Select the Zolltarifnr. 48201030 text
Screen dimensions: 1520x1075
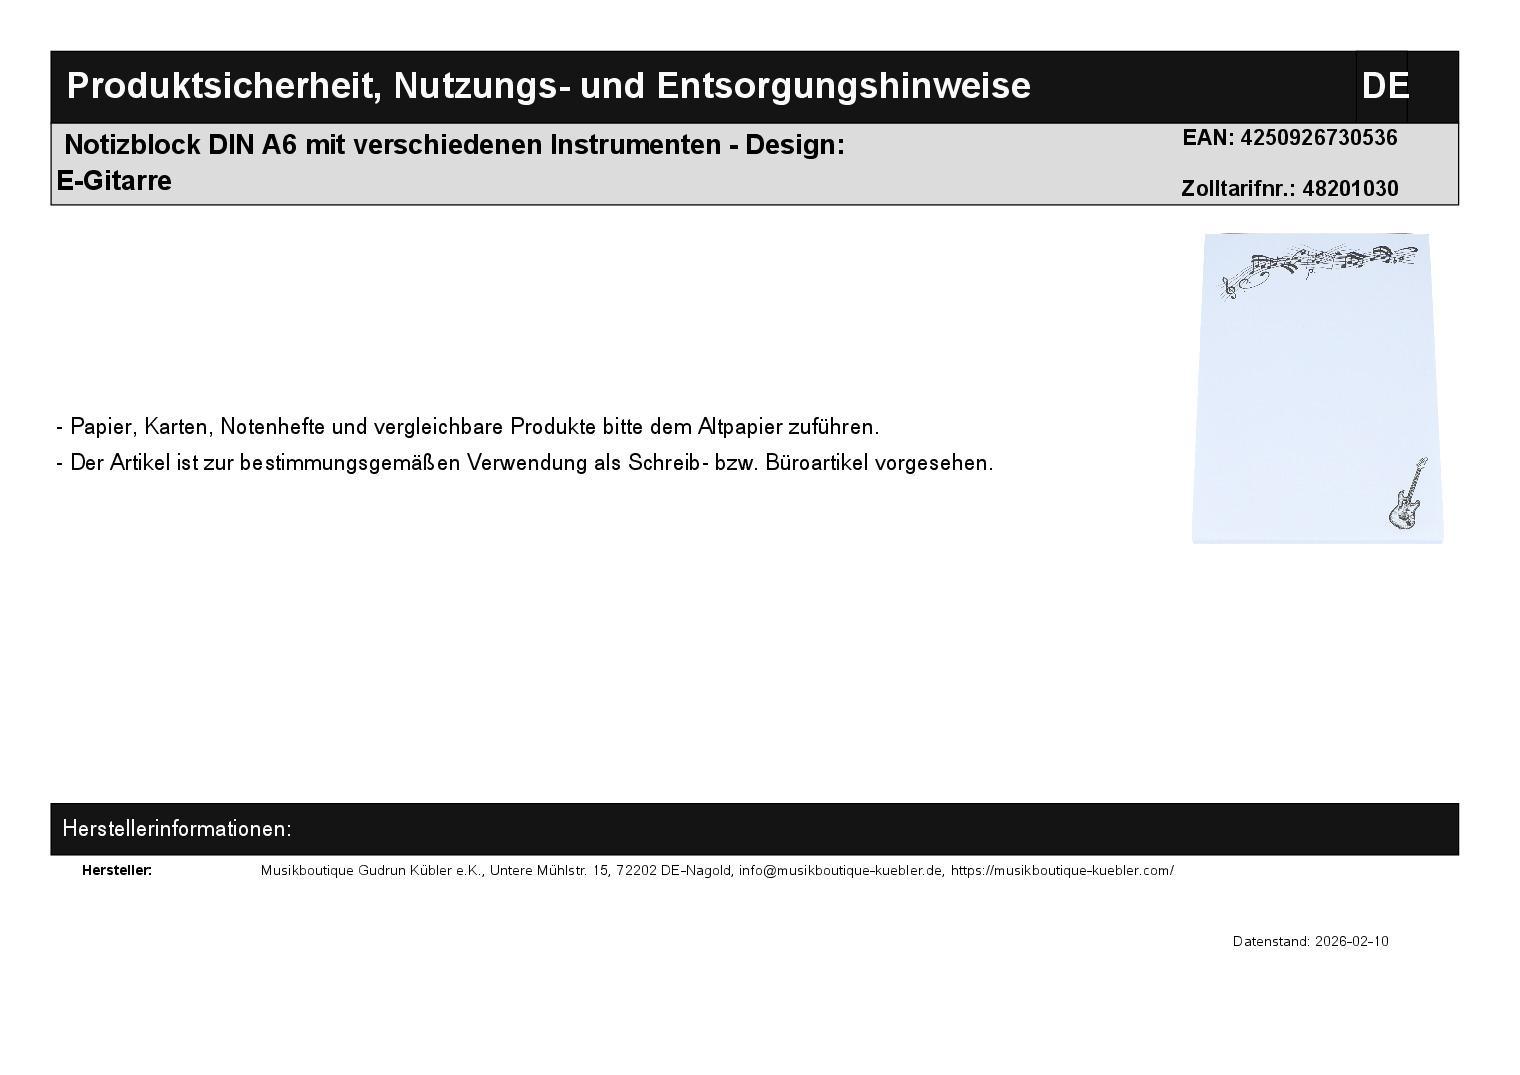1289,189
